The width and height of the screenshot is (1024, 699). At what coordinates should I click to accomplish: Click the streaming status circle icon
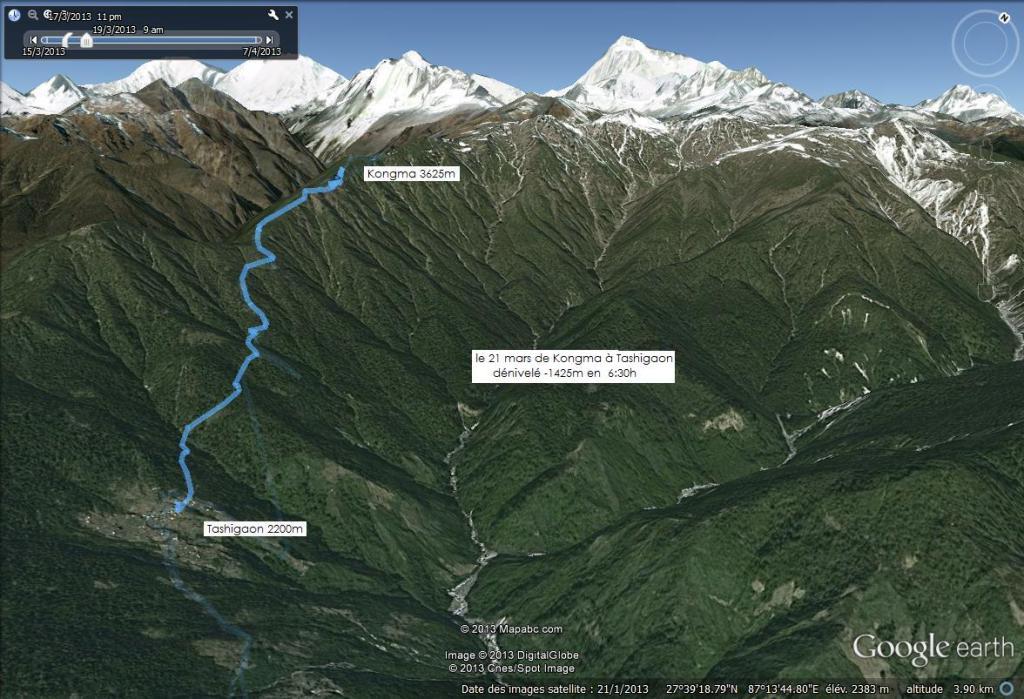[1008, 689]
